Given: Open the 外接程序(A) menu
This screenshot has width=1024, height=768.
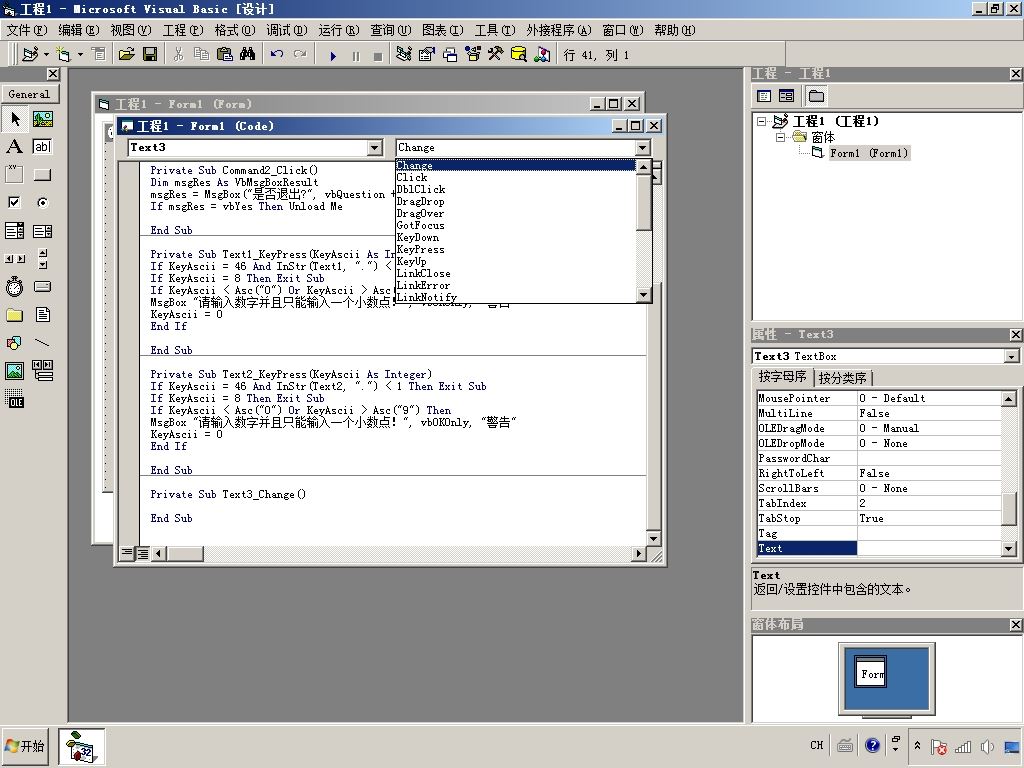Looking at the screenshot, I should coord(558,30).
